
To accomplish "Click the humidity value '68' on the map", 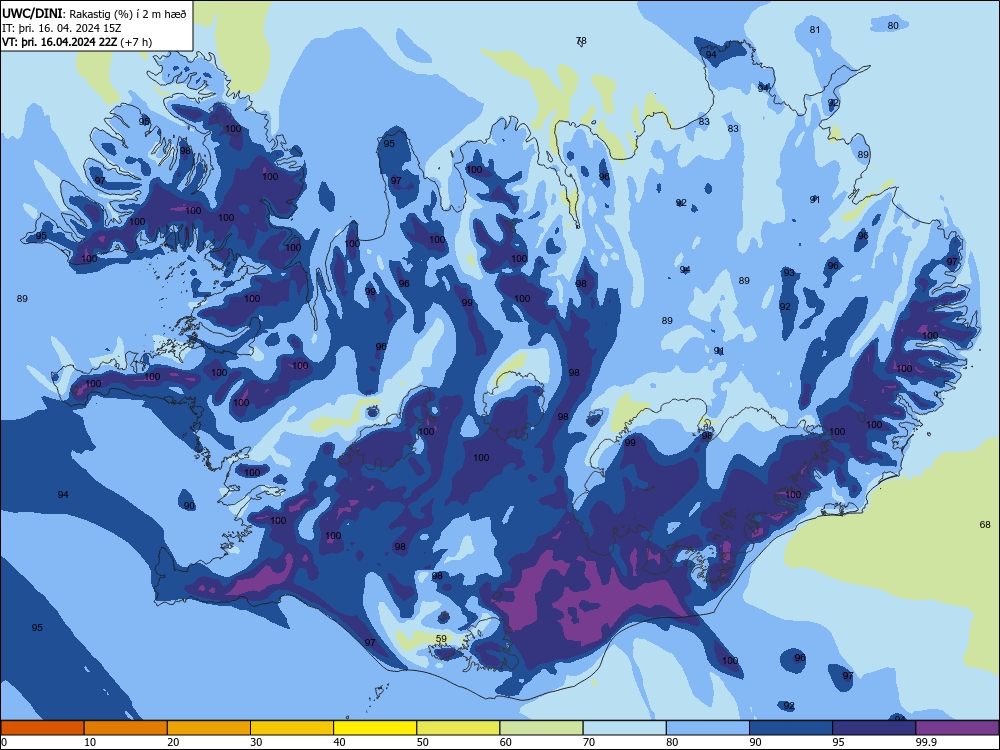I will [985, 524].
